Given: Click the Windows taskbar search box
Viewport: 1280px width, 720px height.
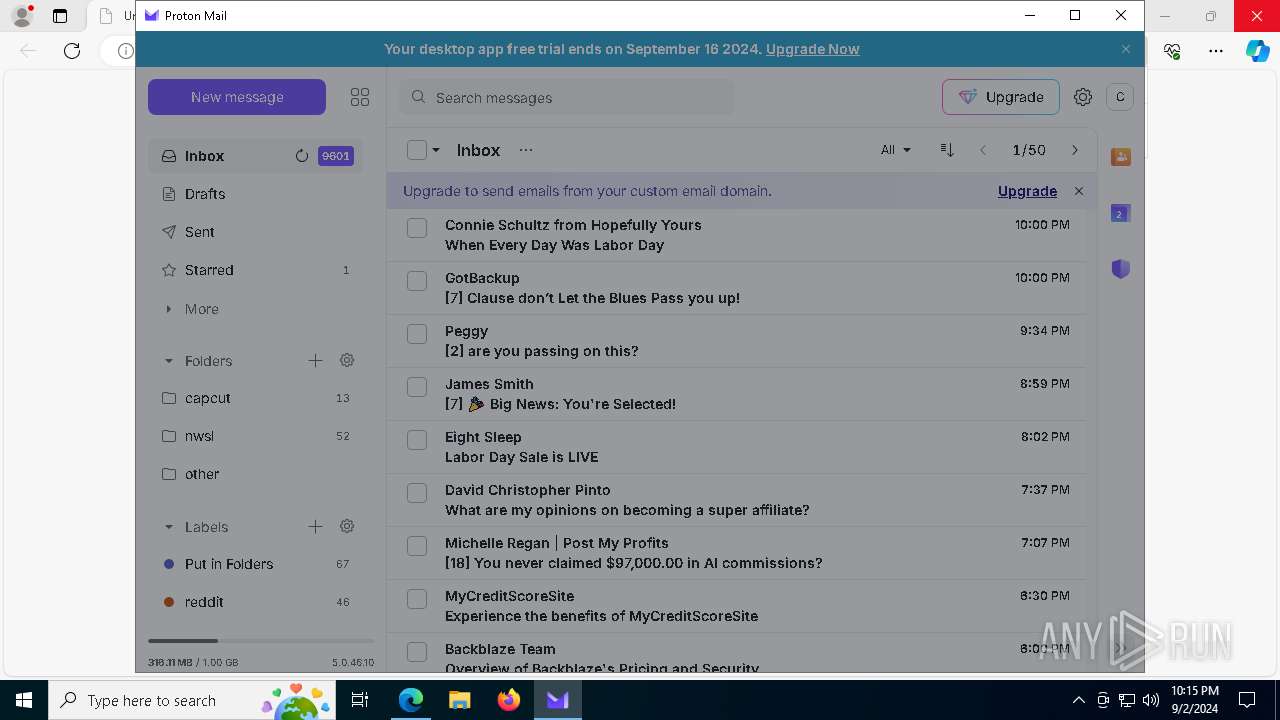Looking at the screenshot, I should 190,700.
